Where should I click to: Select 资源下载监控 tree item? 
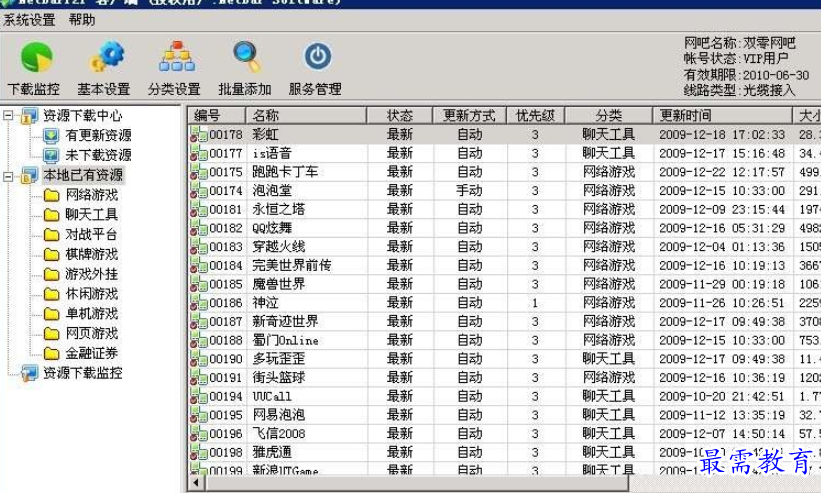(x=82, y=373)
